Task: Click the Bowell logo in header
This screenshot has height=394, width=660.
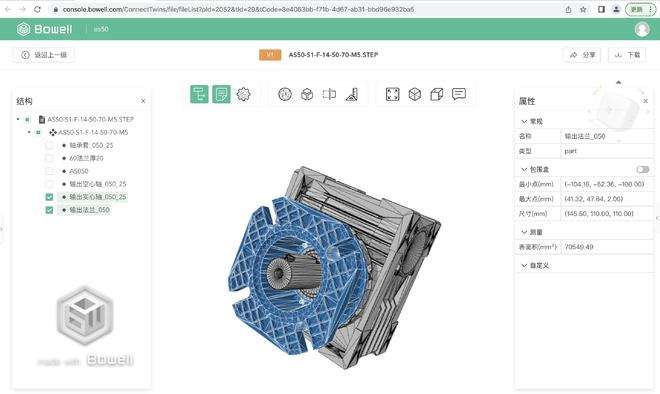Action: tap(45, 29)
